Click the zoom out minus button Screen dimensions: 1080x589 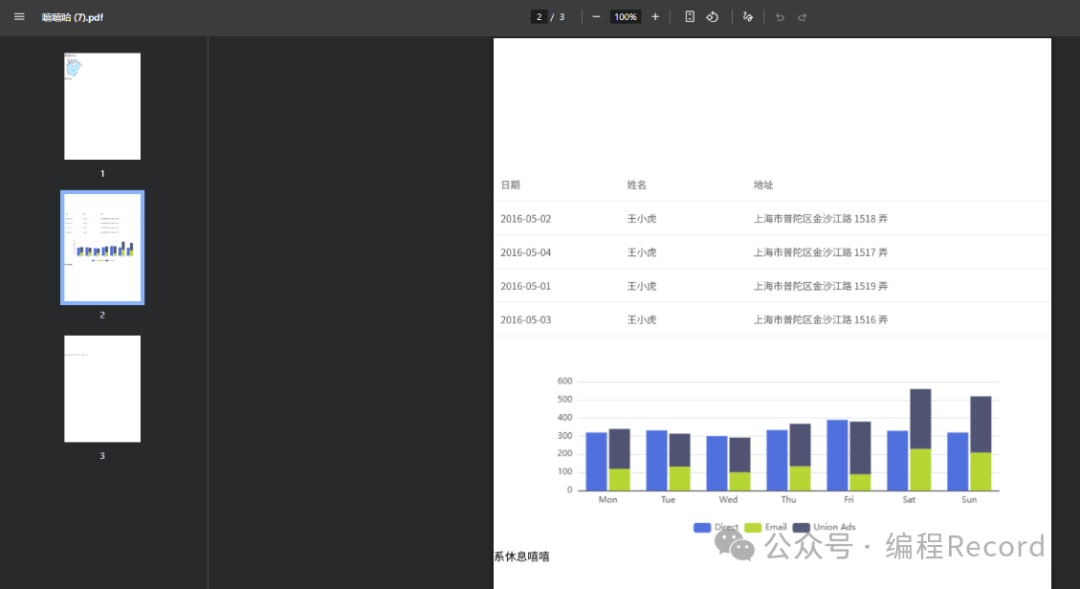tap(596, 17)
